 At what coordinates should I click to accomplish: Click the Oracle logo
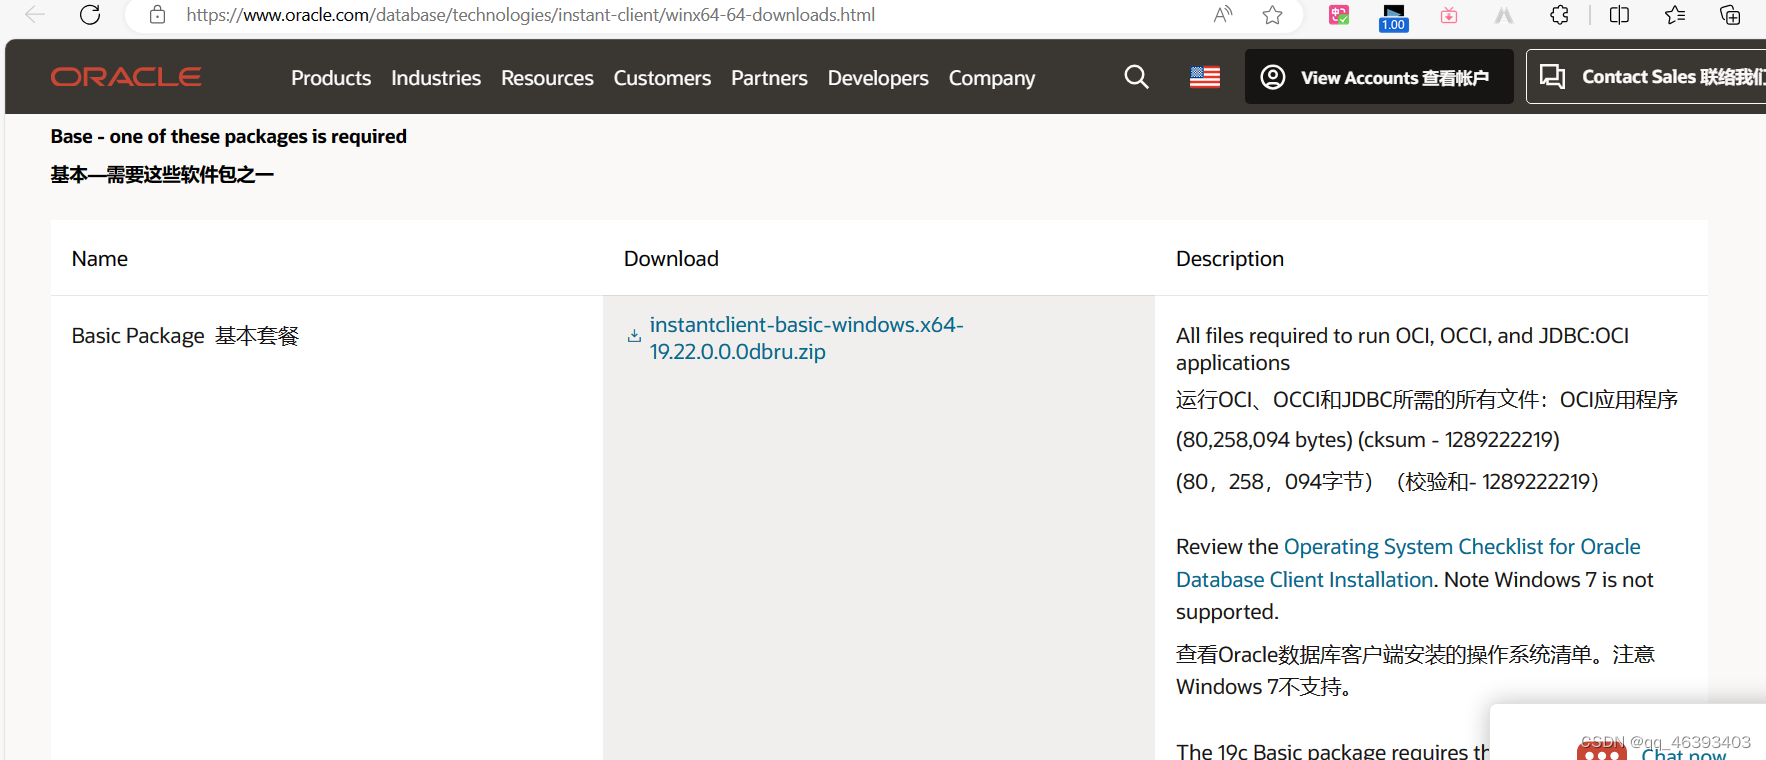coord(126,77)
